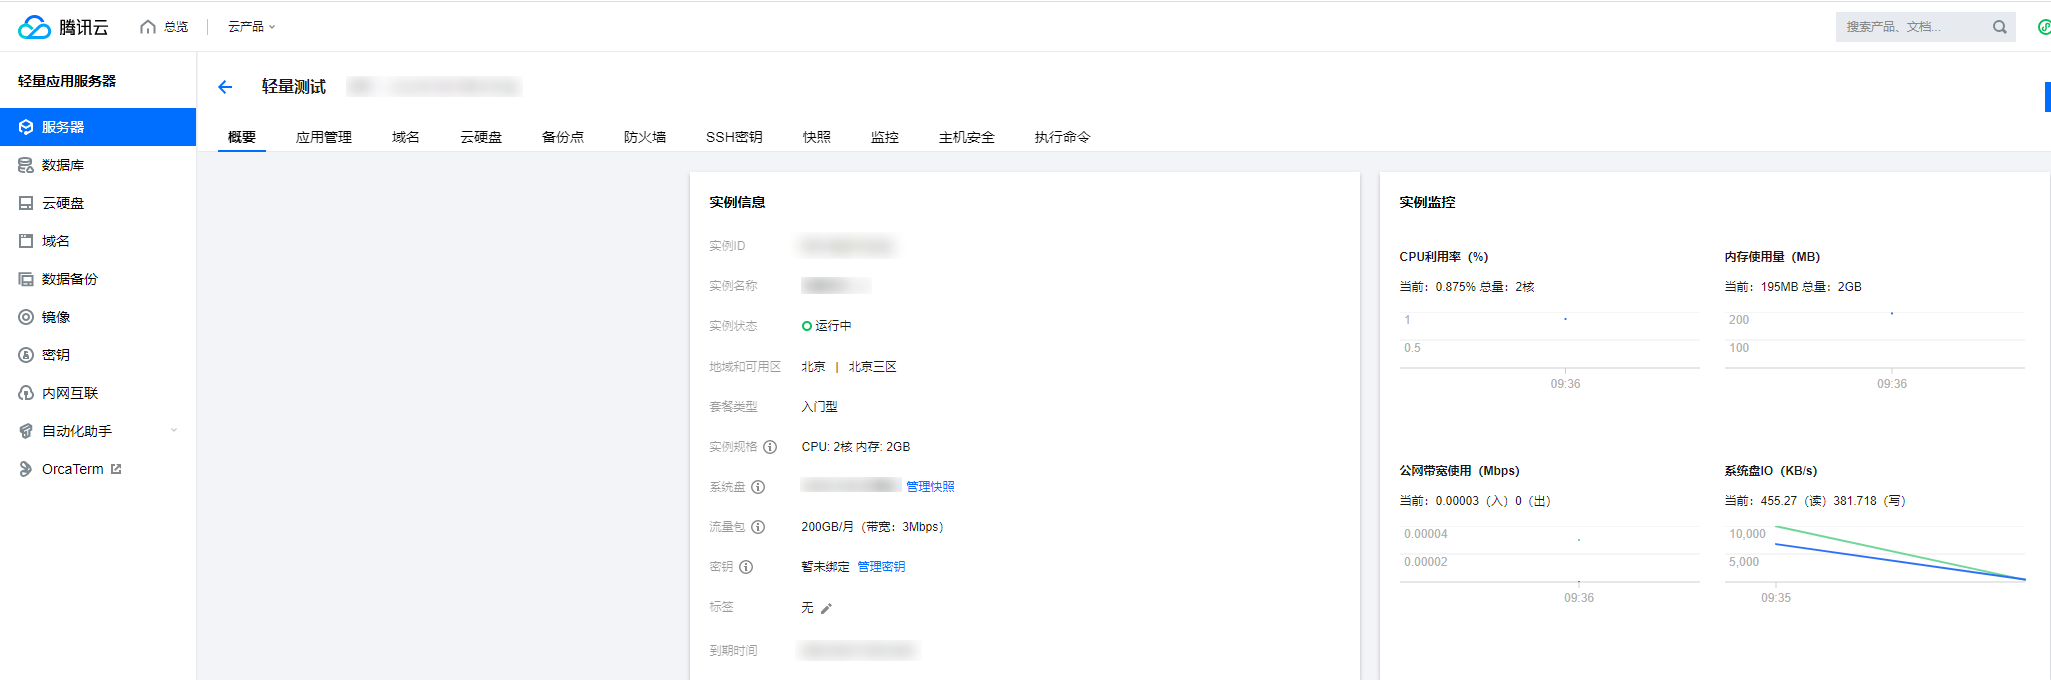
Task: Switch to the 执行命令 tab
Action: tap(1063, 137)
